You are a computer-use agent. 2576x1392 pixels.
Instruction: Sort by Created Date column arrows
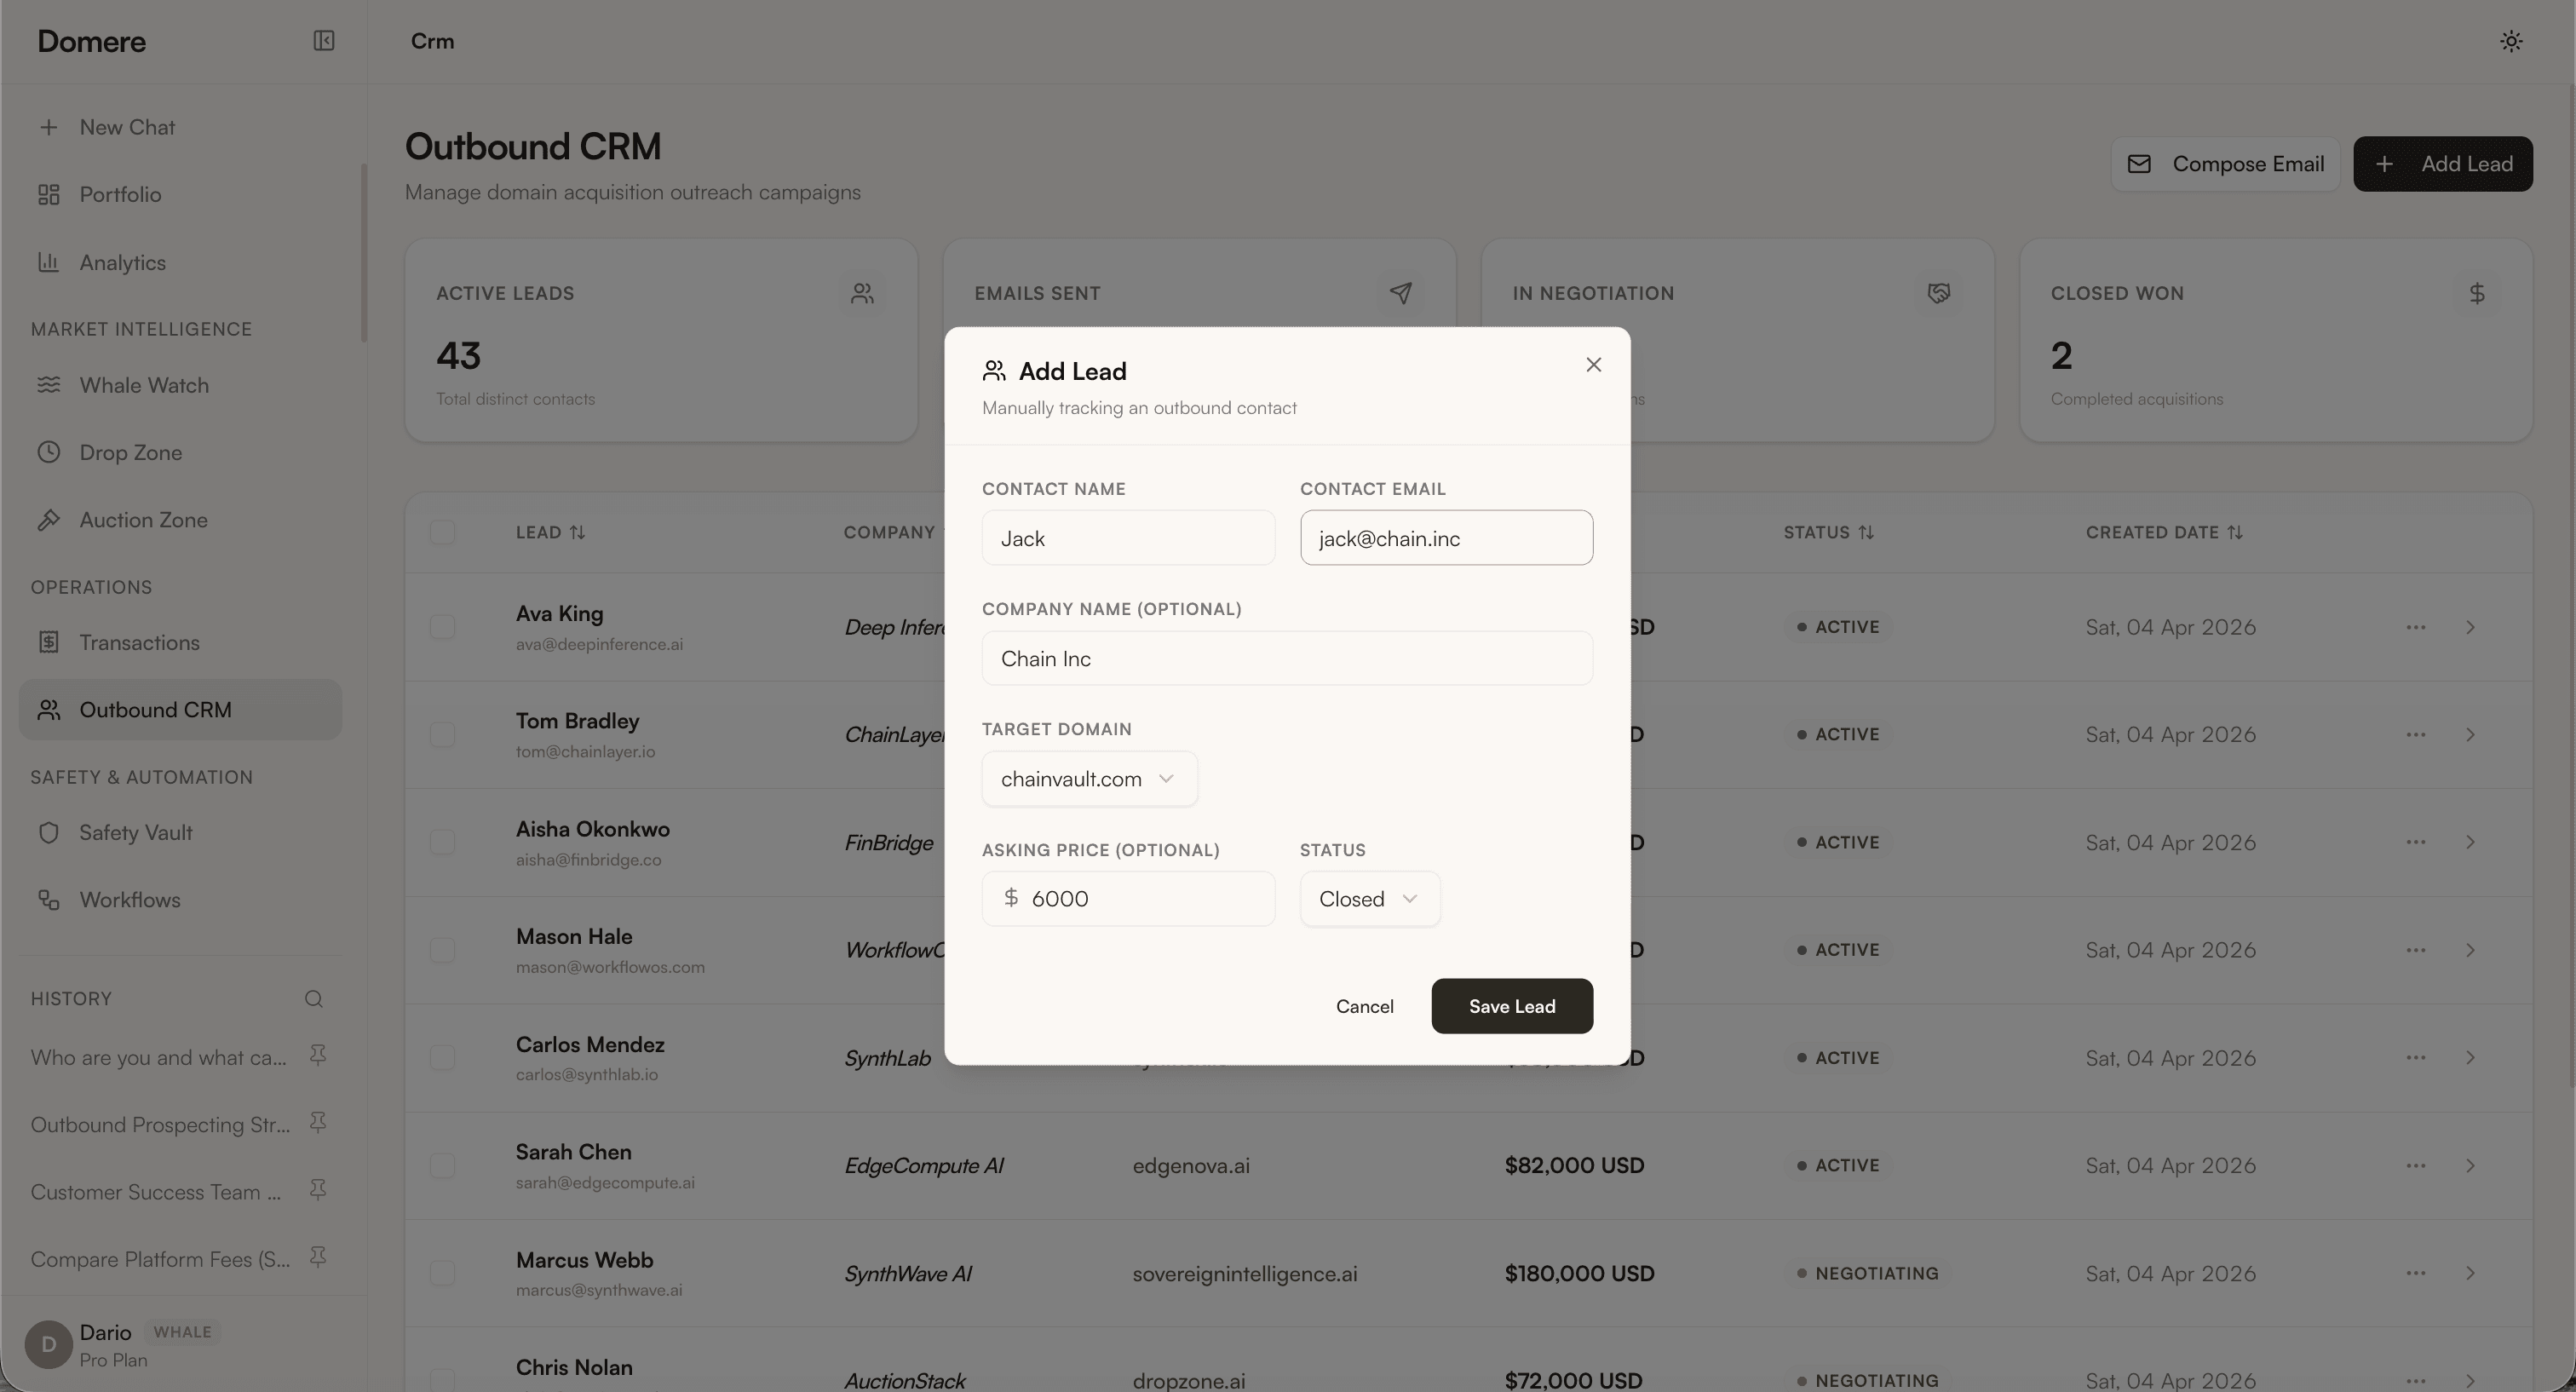tap(2235, 532)
